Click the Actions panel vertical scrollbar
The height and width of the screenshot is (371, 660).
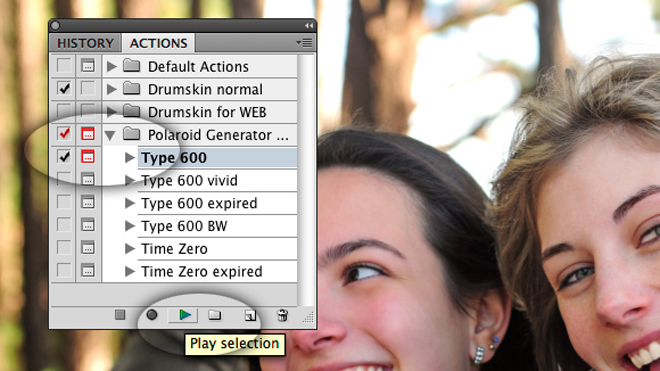[x=306, y=180]
